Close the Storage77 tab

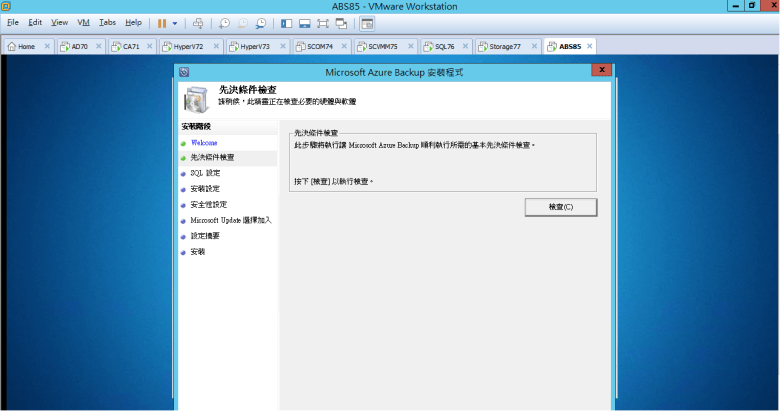533,46
